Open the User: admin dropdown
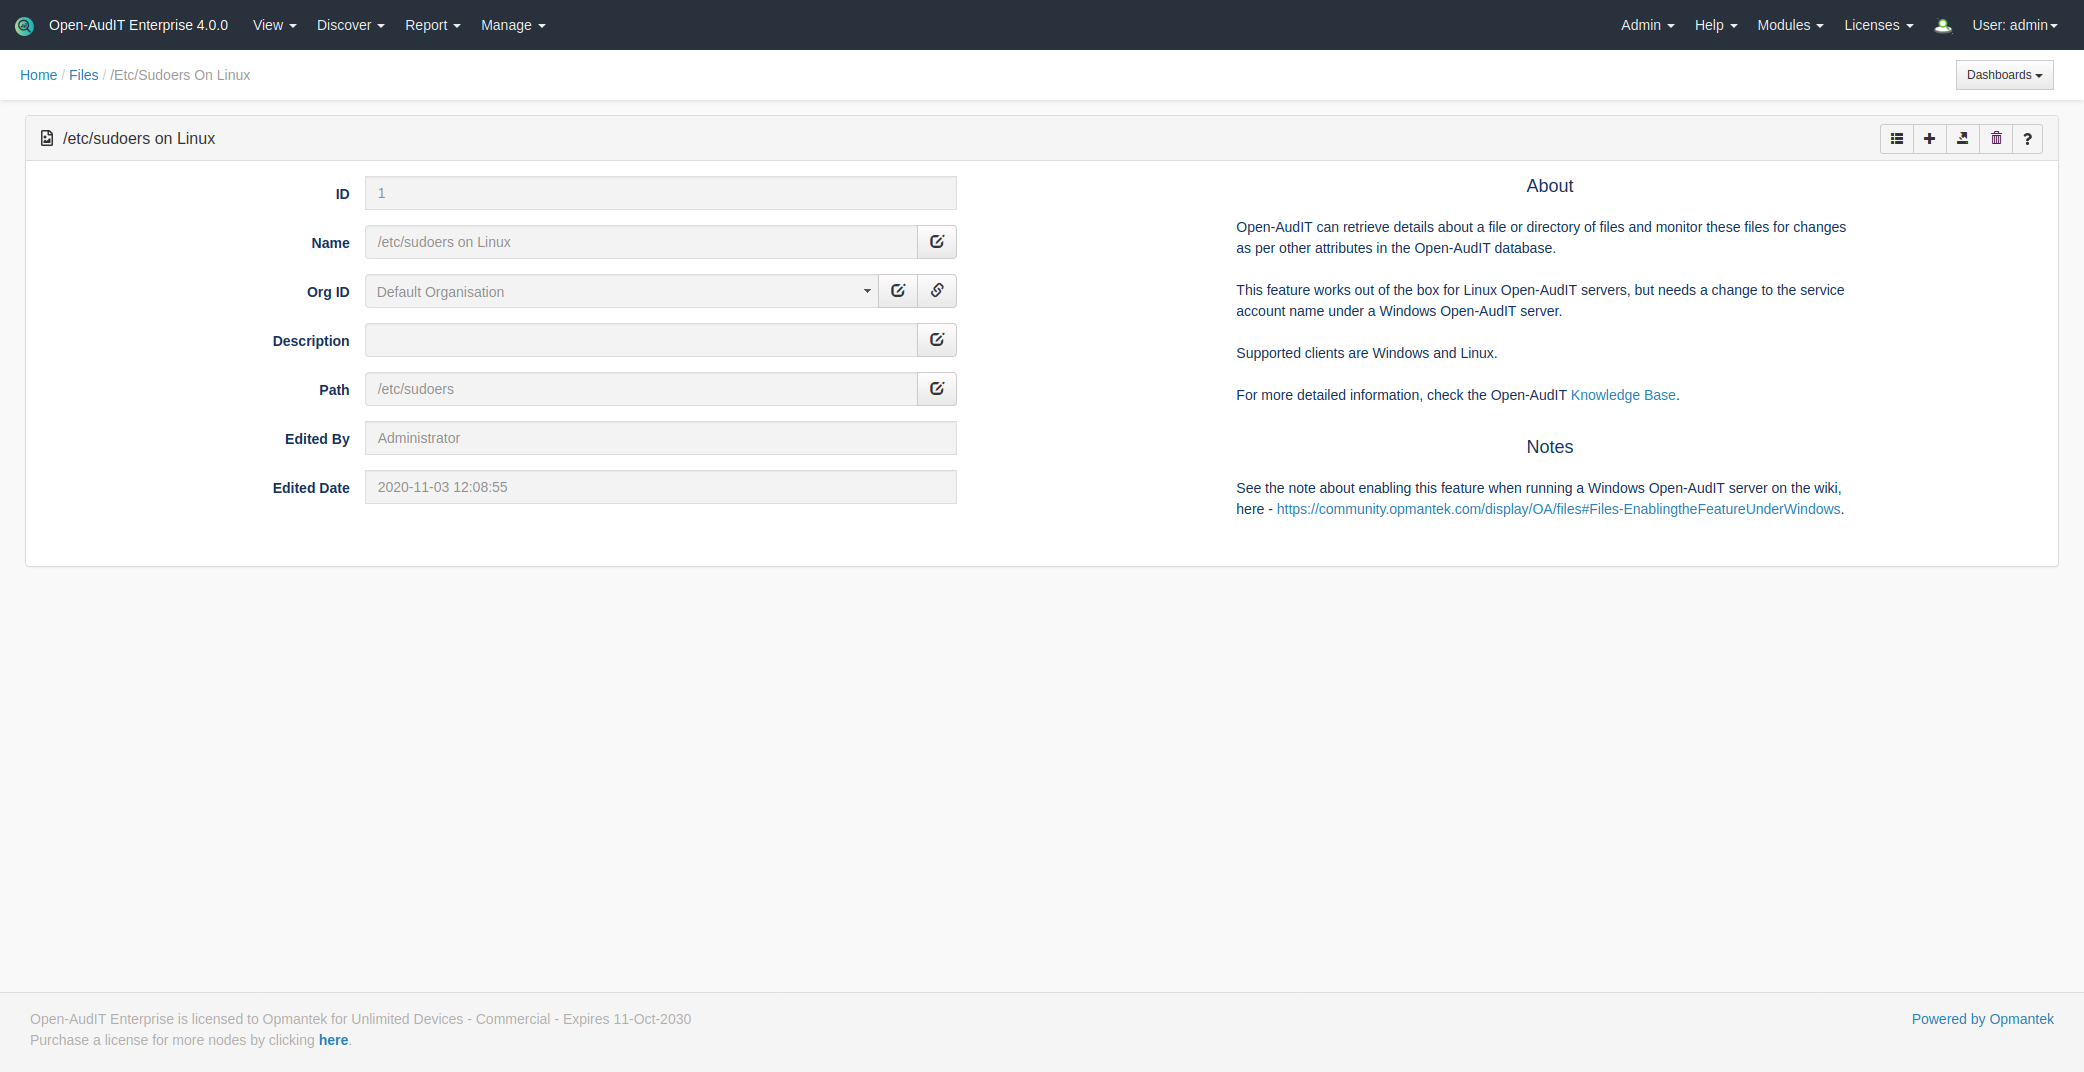The image size is (2084, 1072). [2014, 25]
